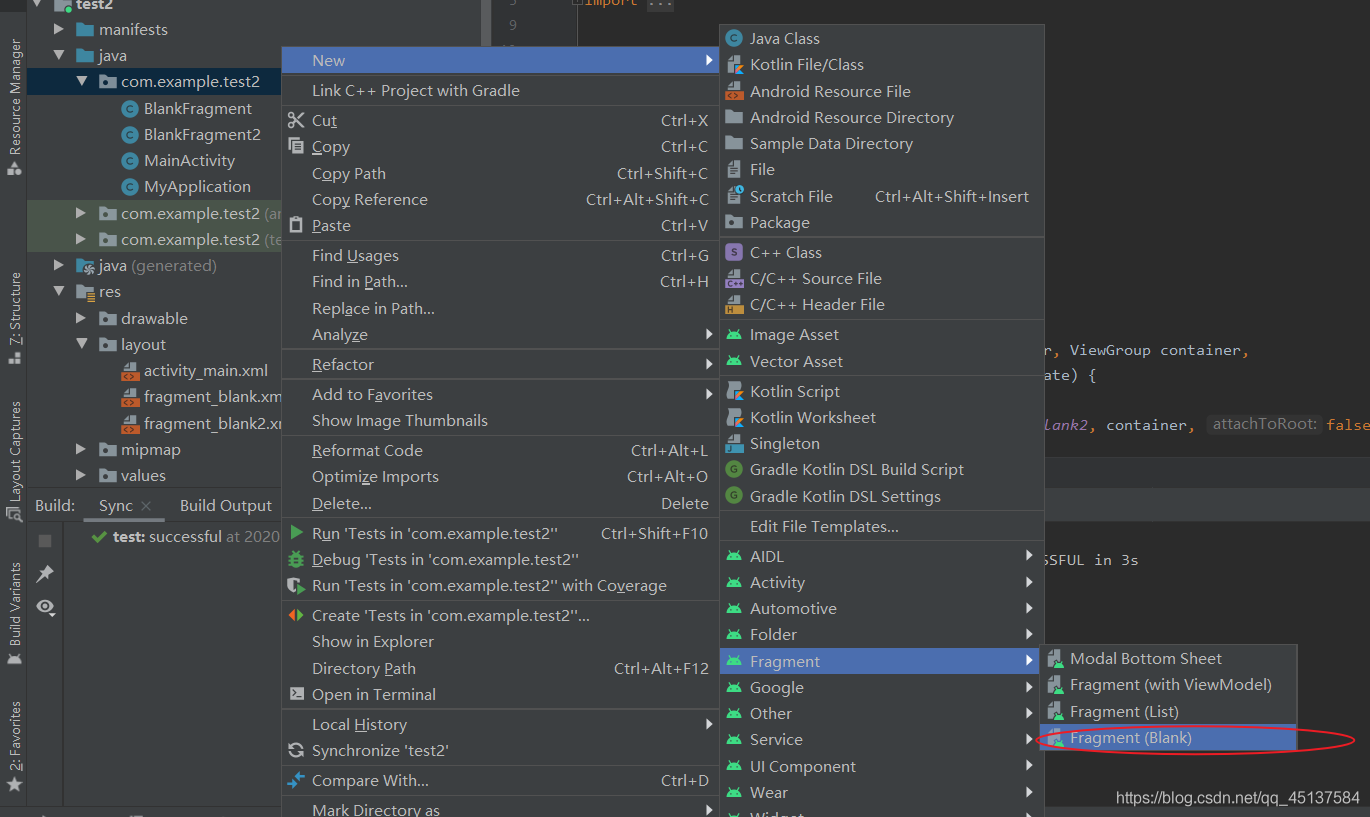Viewport: 1370px width, 817px height.
Task: Select Reformat Code menu entry
Action: click(499, 450)
